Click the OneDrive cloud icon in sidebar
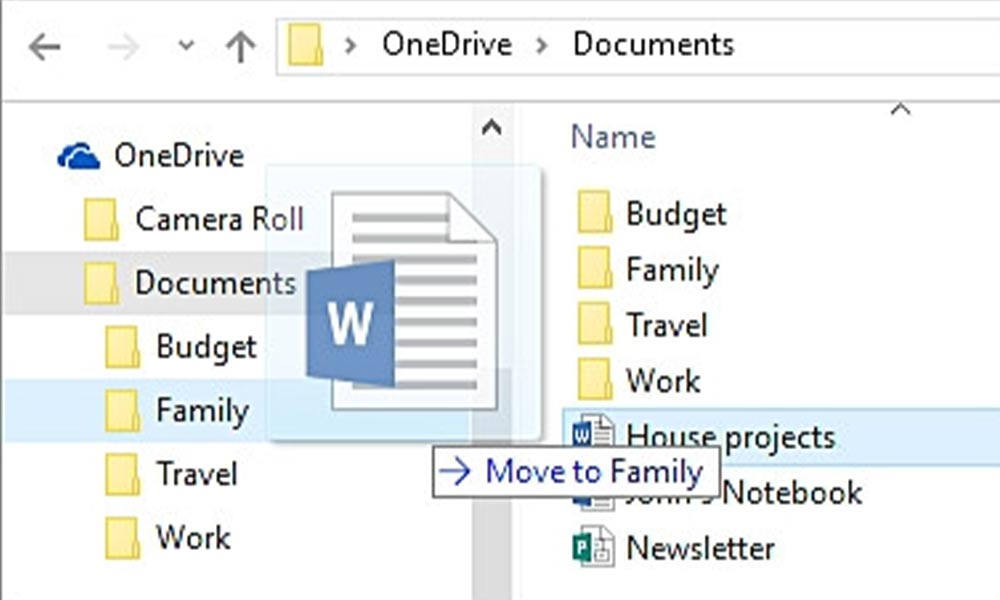The height and width of the screenshot is (600, 1000). (x=78, y=156)
